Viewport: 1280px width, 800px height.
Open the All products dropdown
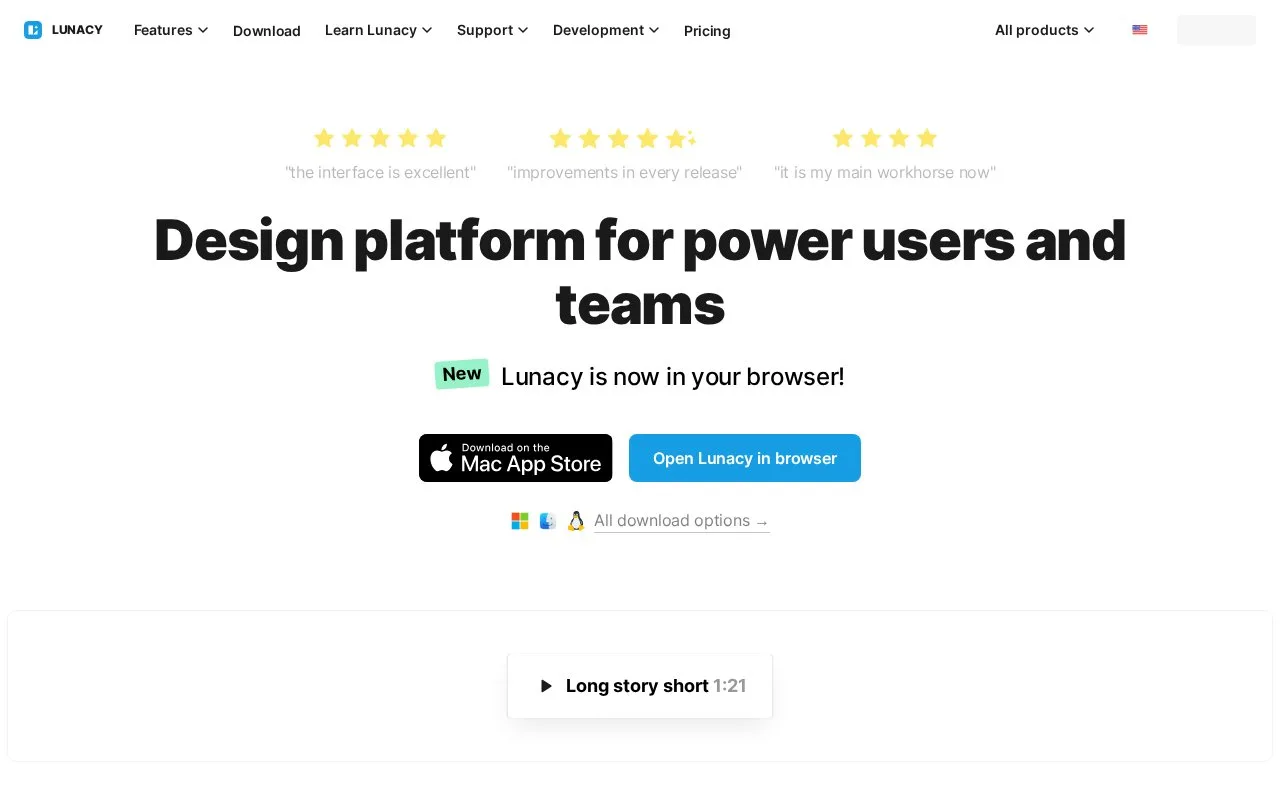coord(1045,30)
